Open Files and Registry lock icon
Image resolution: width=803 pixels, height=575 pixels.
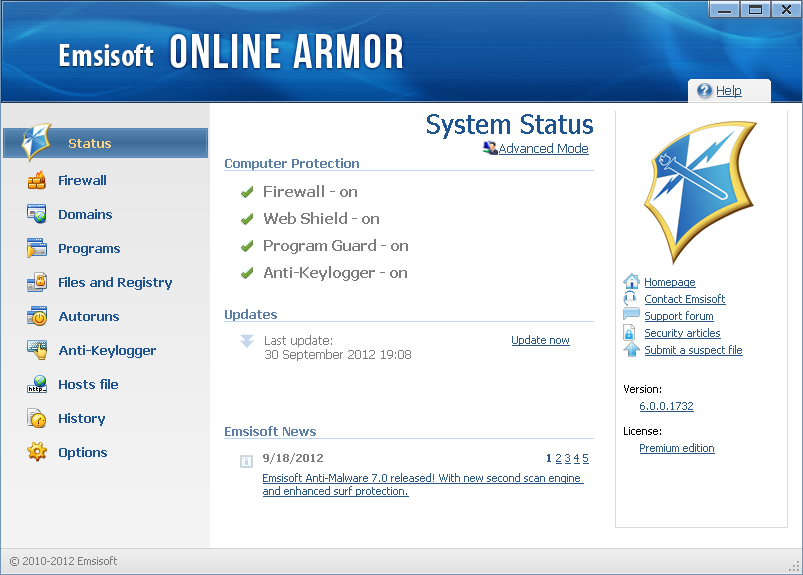(37, 282)
